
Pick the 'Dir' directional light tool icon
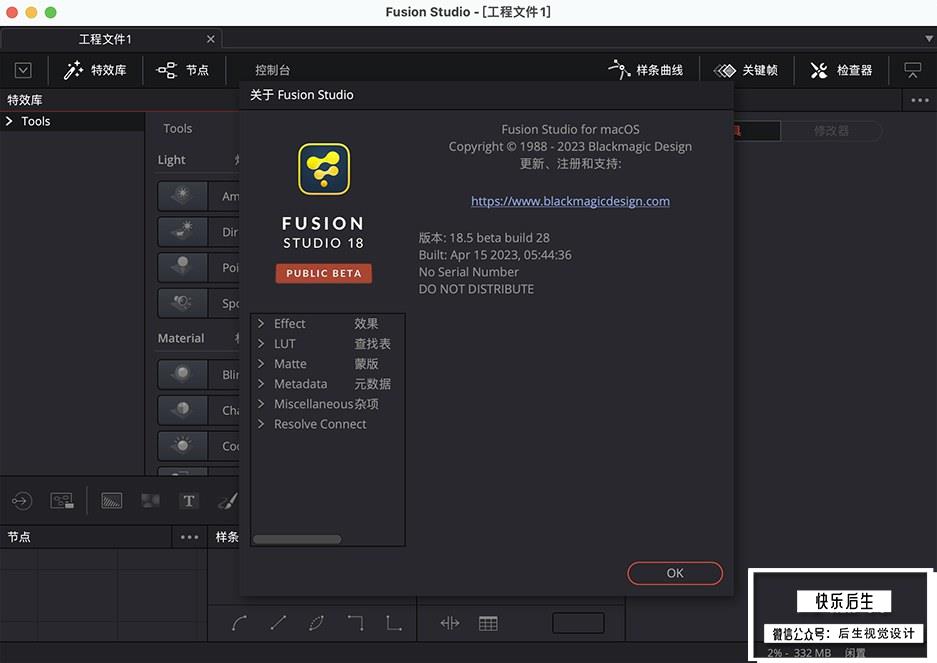pos(182,231)
